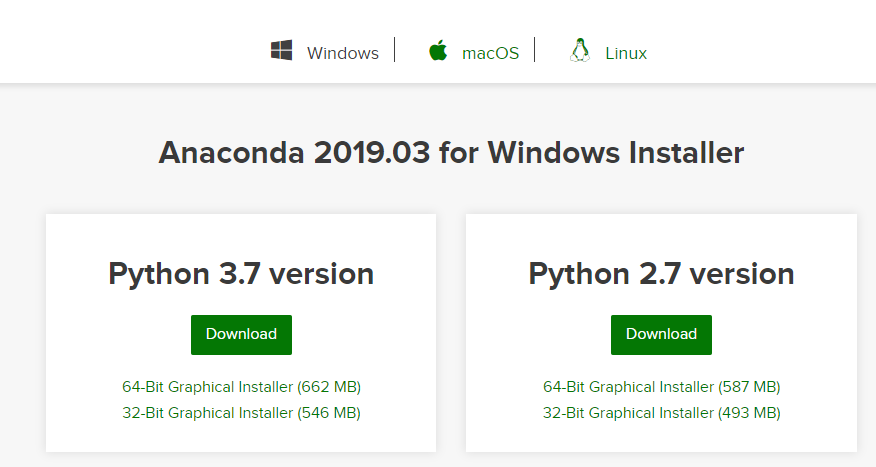Open 64-Bit Graphical Installer (587 MB) link
This screenshot has height=467, width=876.
point(661,387)
